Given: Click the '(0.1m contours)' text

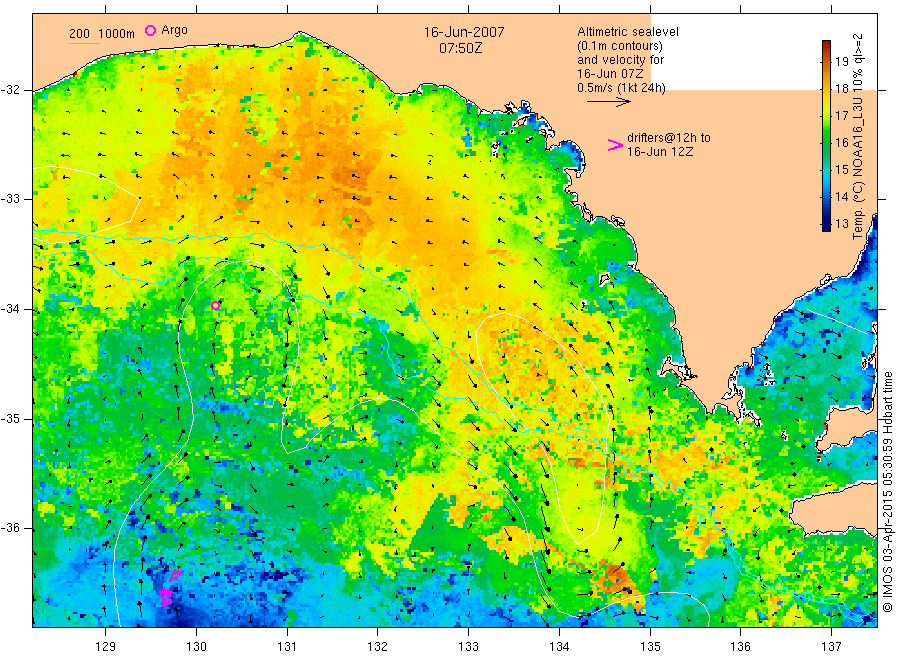Looking at the screenshot, I should [x=620, y=46].
